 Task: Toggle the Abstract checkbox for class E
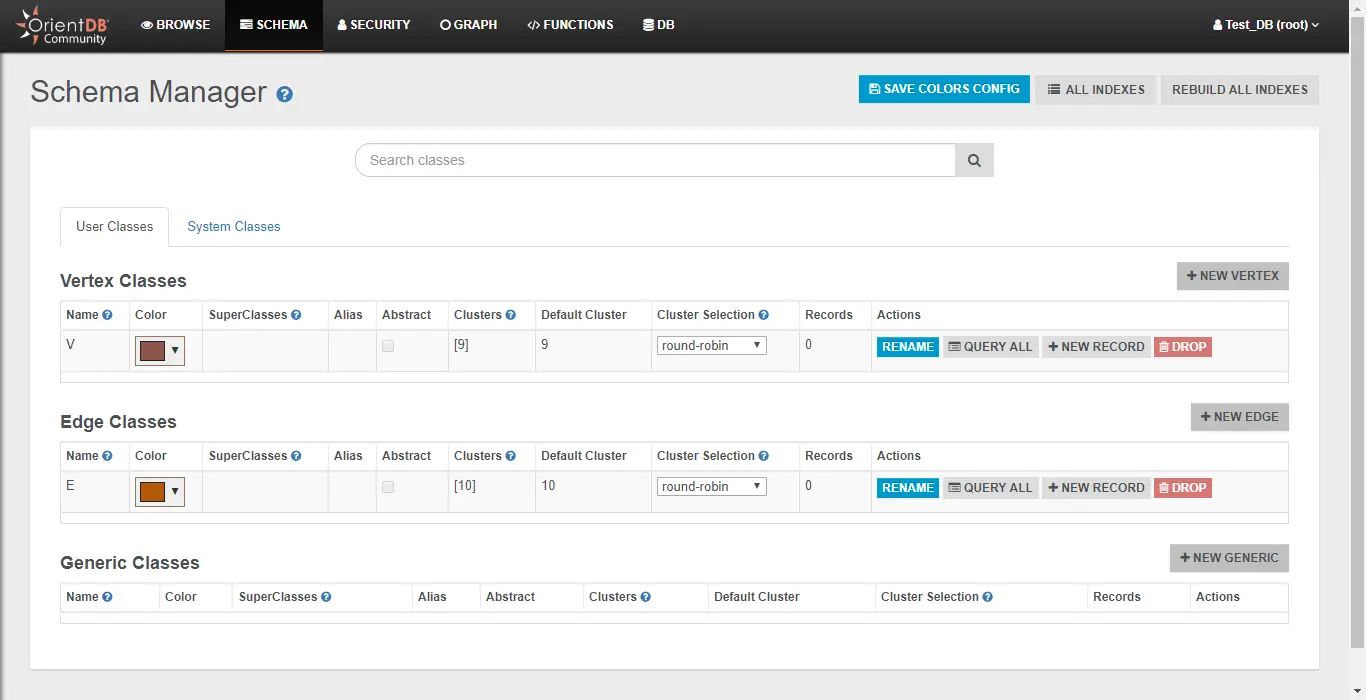point(388,487)
